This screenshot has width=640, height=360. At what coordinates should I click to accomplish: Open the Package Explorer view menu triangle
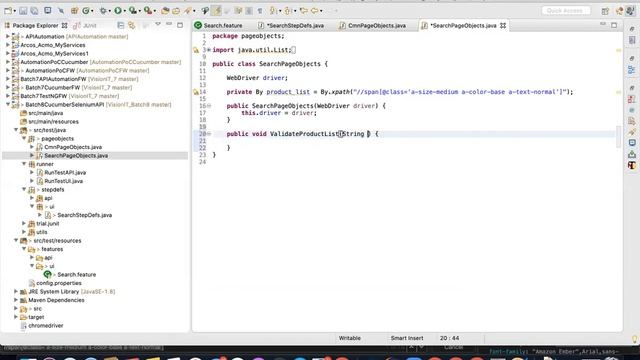pyautogui.click(x=158, y=24)
